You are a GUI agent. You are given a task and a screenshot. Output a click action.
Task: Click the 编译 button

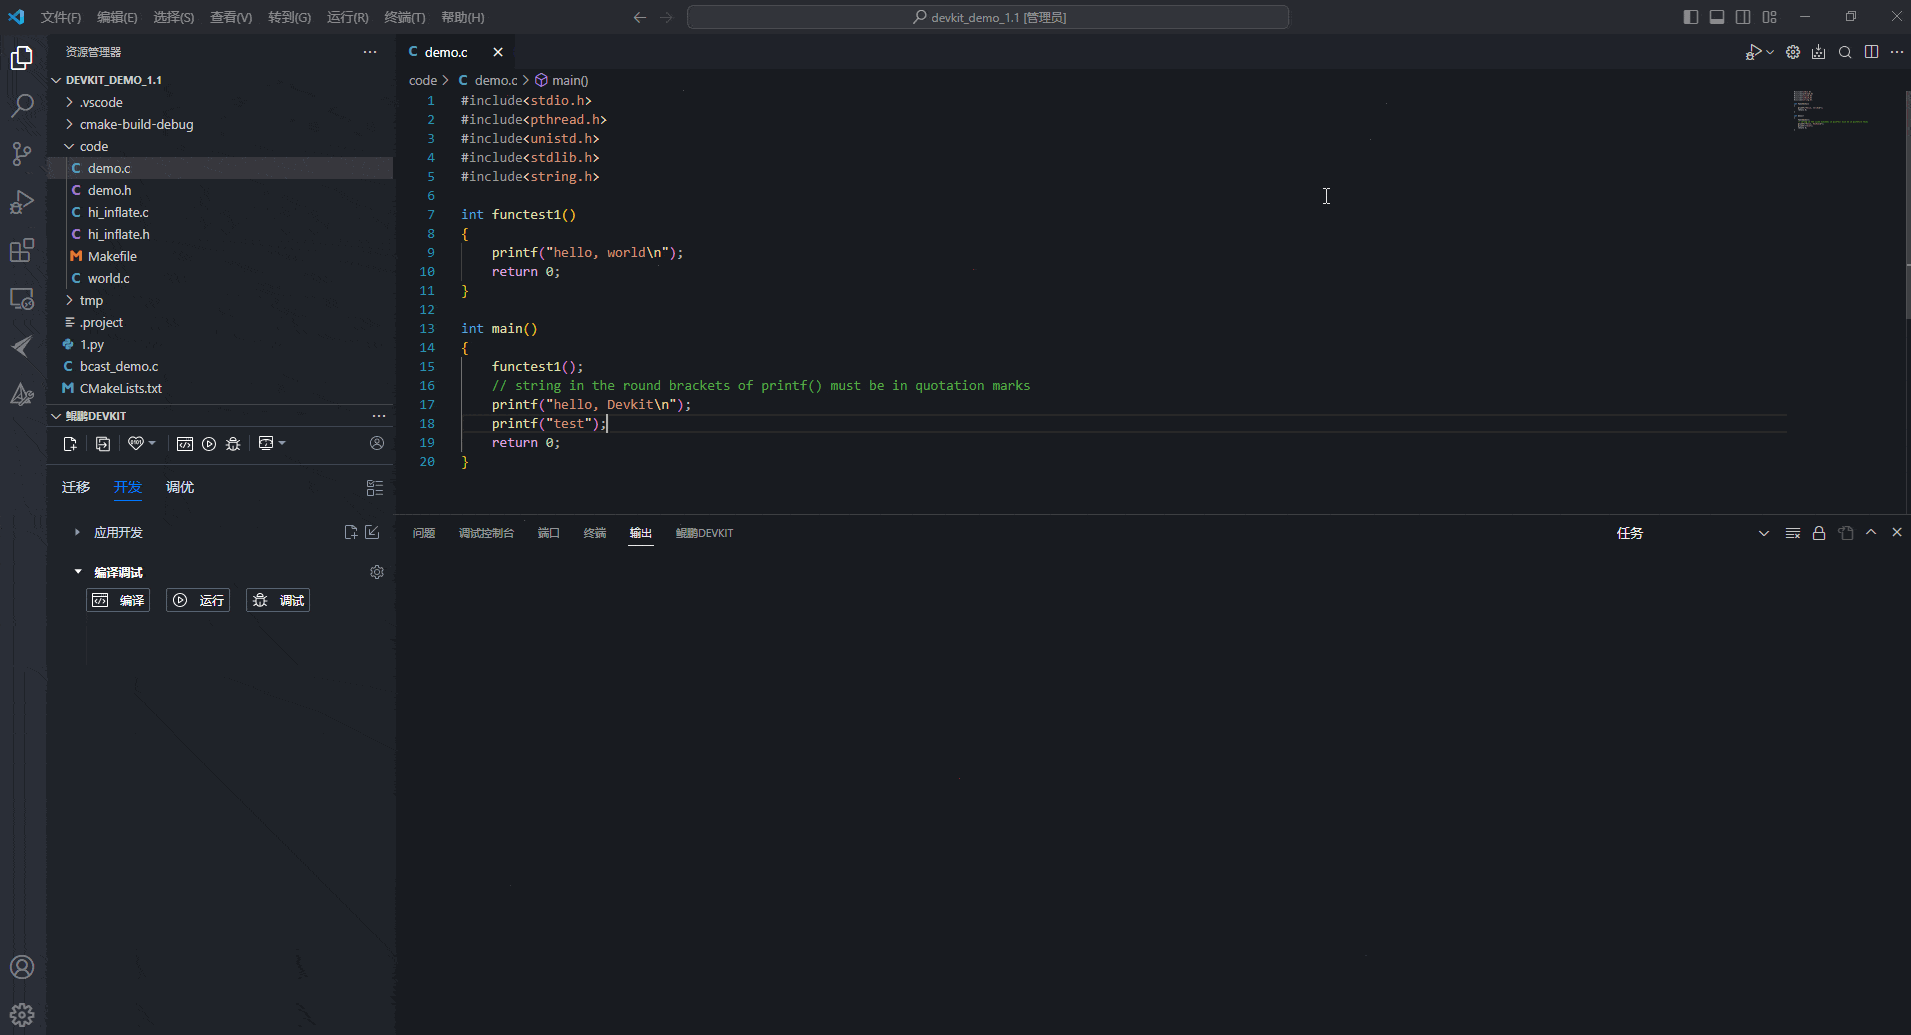(118, 600)
